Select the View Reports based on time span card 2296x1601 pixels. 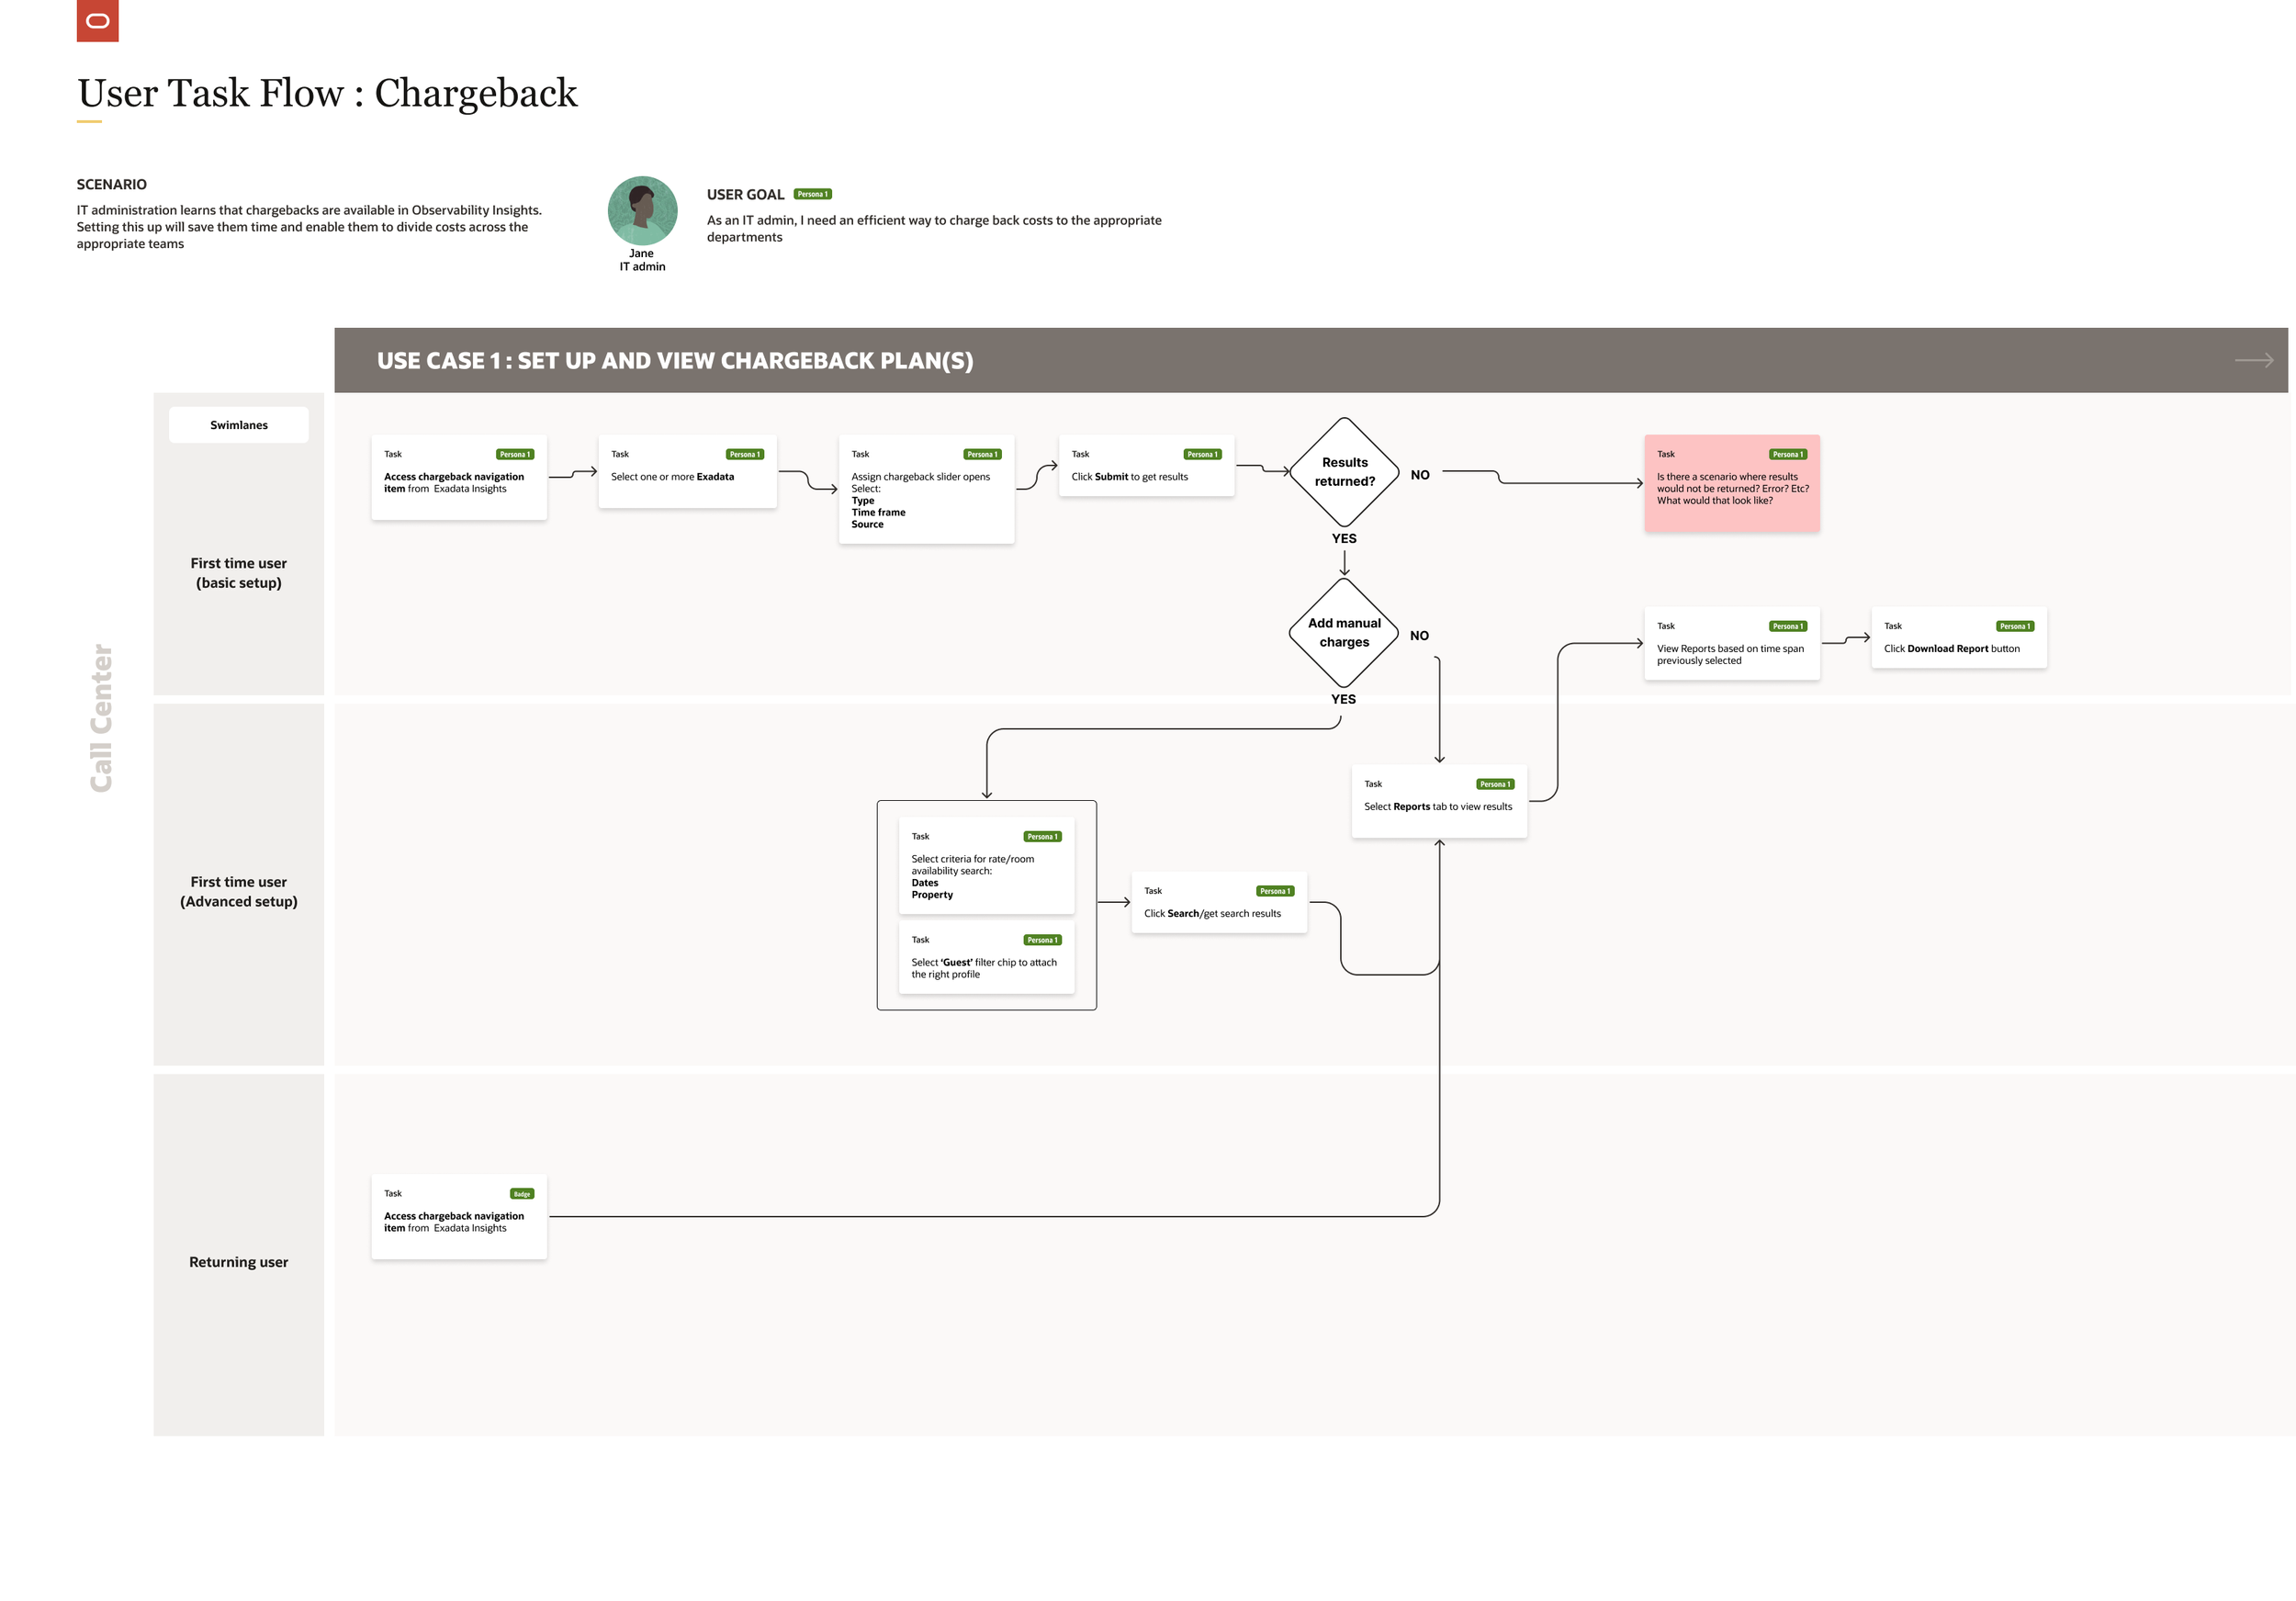point(1731,644)
